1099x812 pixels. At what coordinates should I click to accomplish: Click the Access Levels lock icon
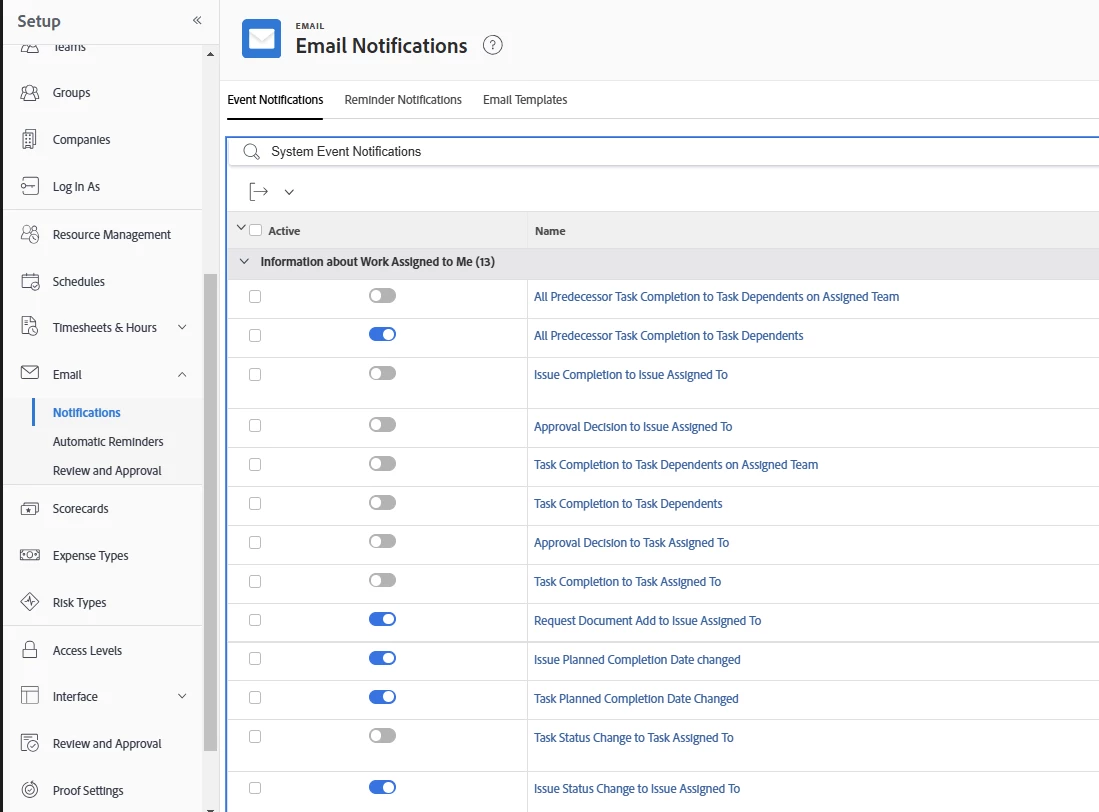pos(29,649)
